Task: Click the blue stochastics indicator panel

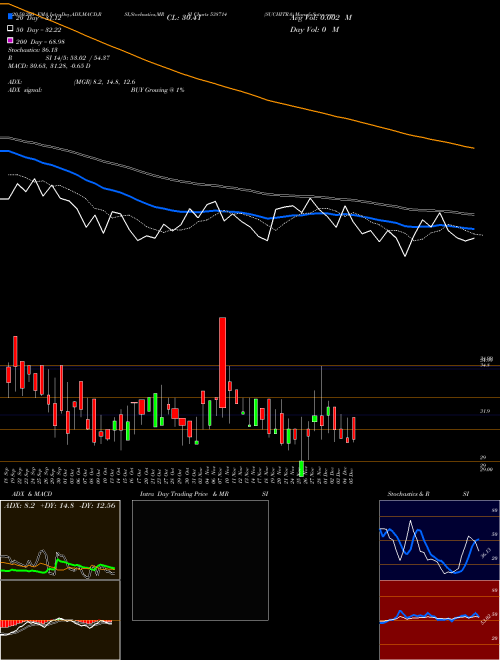Action: [x=439, y=540]
